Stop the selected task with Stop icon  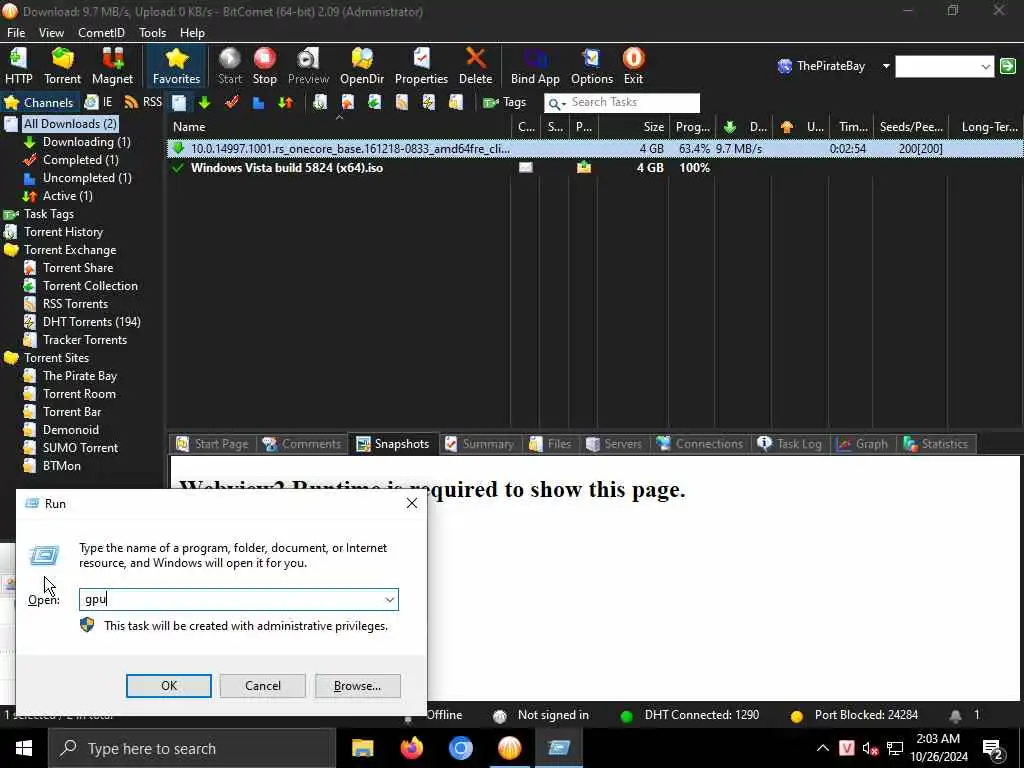pos(264,66)
